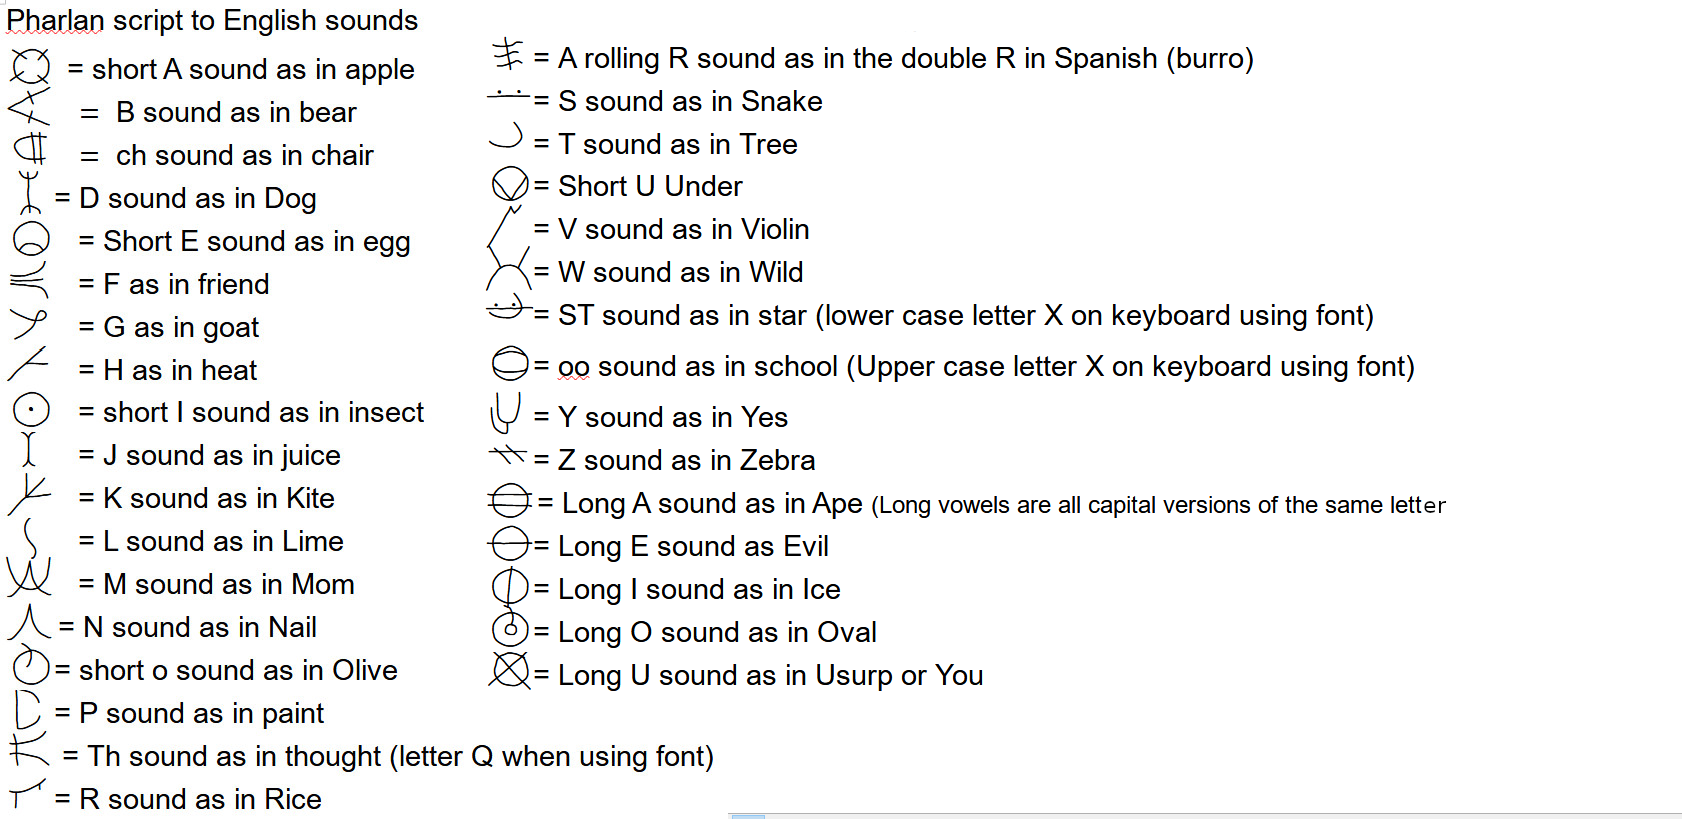Screen dimensions: 1682x819
Task: Click the ST sound glyph
Action: (508, 308)
